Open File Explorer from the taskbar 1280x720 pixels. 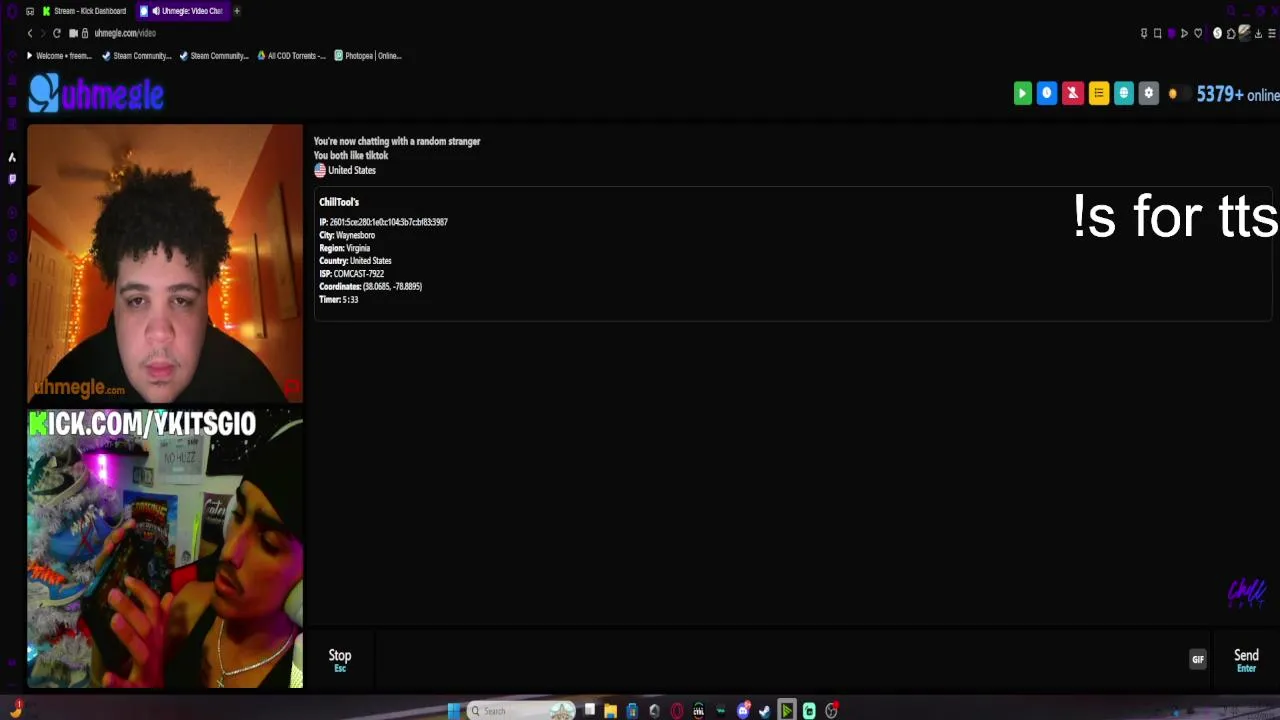click(610, 711)
